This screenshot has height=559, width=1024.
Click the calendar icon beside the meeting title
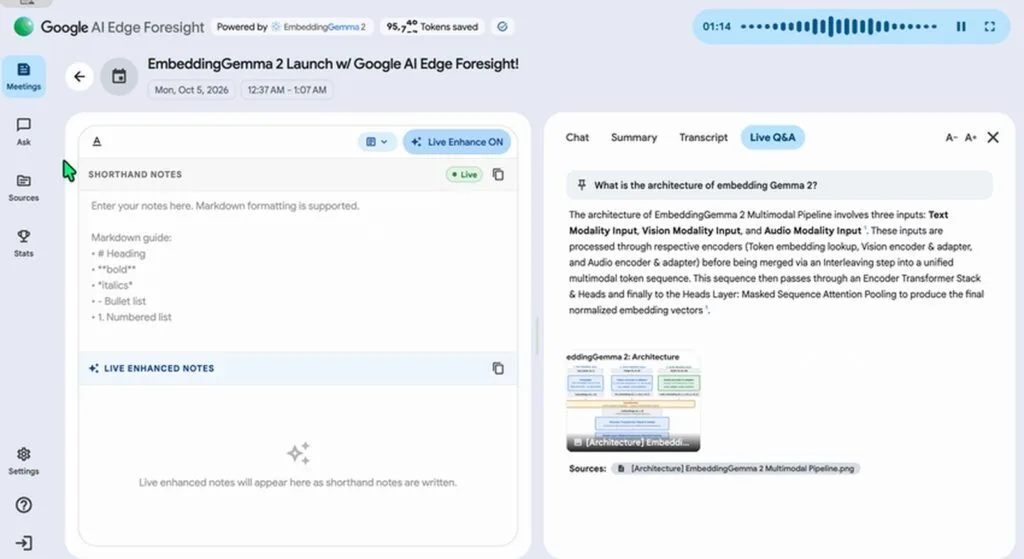point(119,76)
